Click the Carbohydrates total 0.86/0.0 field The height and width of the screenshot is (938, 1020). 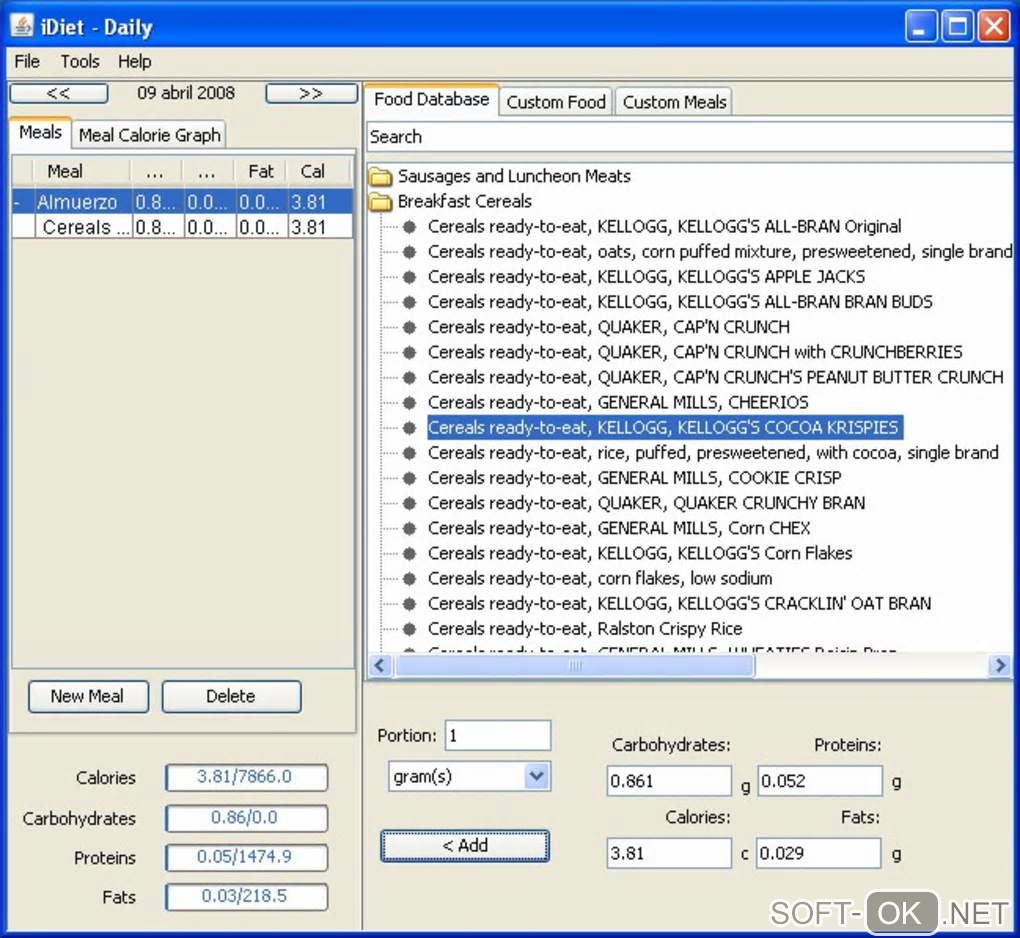pyautogui.click(x=246, y=818)
